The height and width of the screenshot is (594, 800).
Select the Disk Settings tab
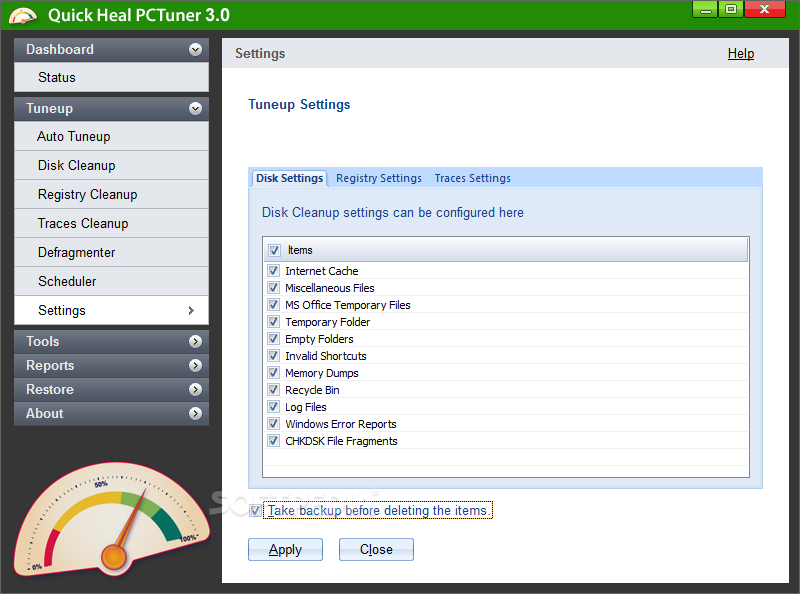(x=289, y=178)
